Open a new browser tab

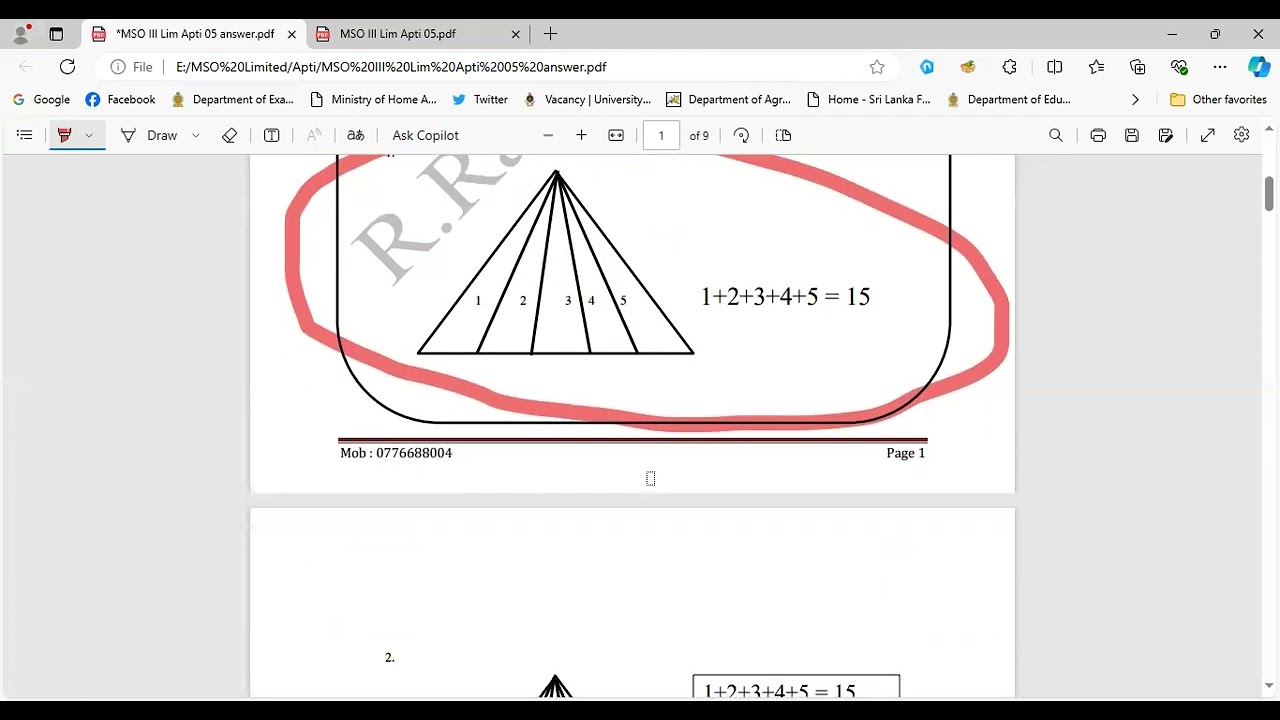pyautogui.click(x=550, y=34)
